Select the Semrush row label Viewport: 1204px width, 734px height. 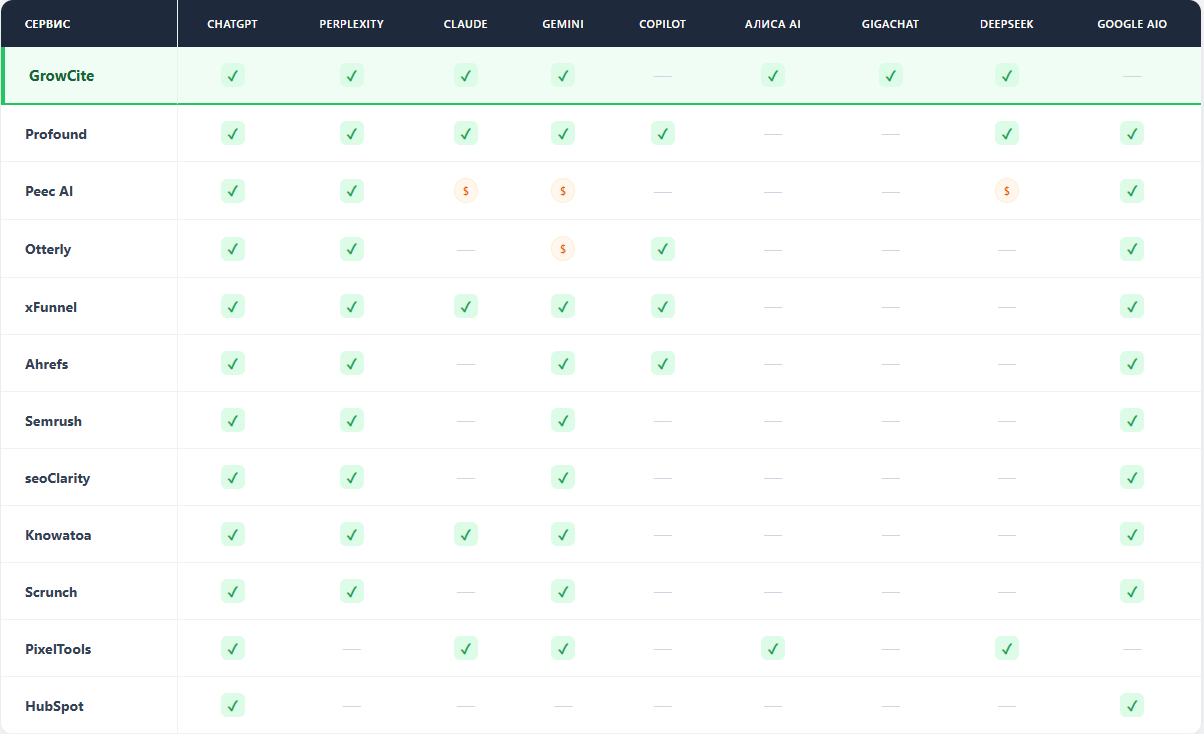(x=53, y=421)
